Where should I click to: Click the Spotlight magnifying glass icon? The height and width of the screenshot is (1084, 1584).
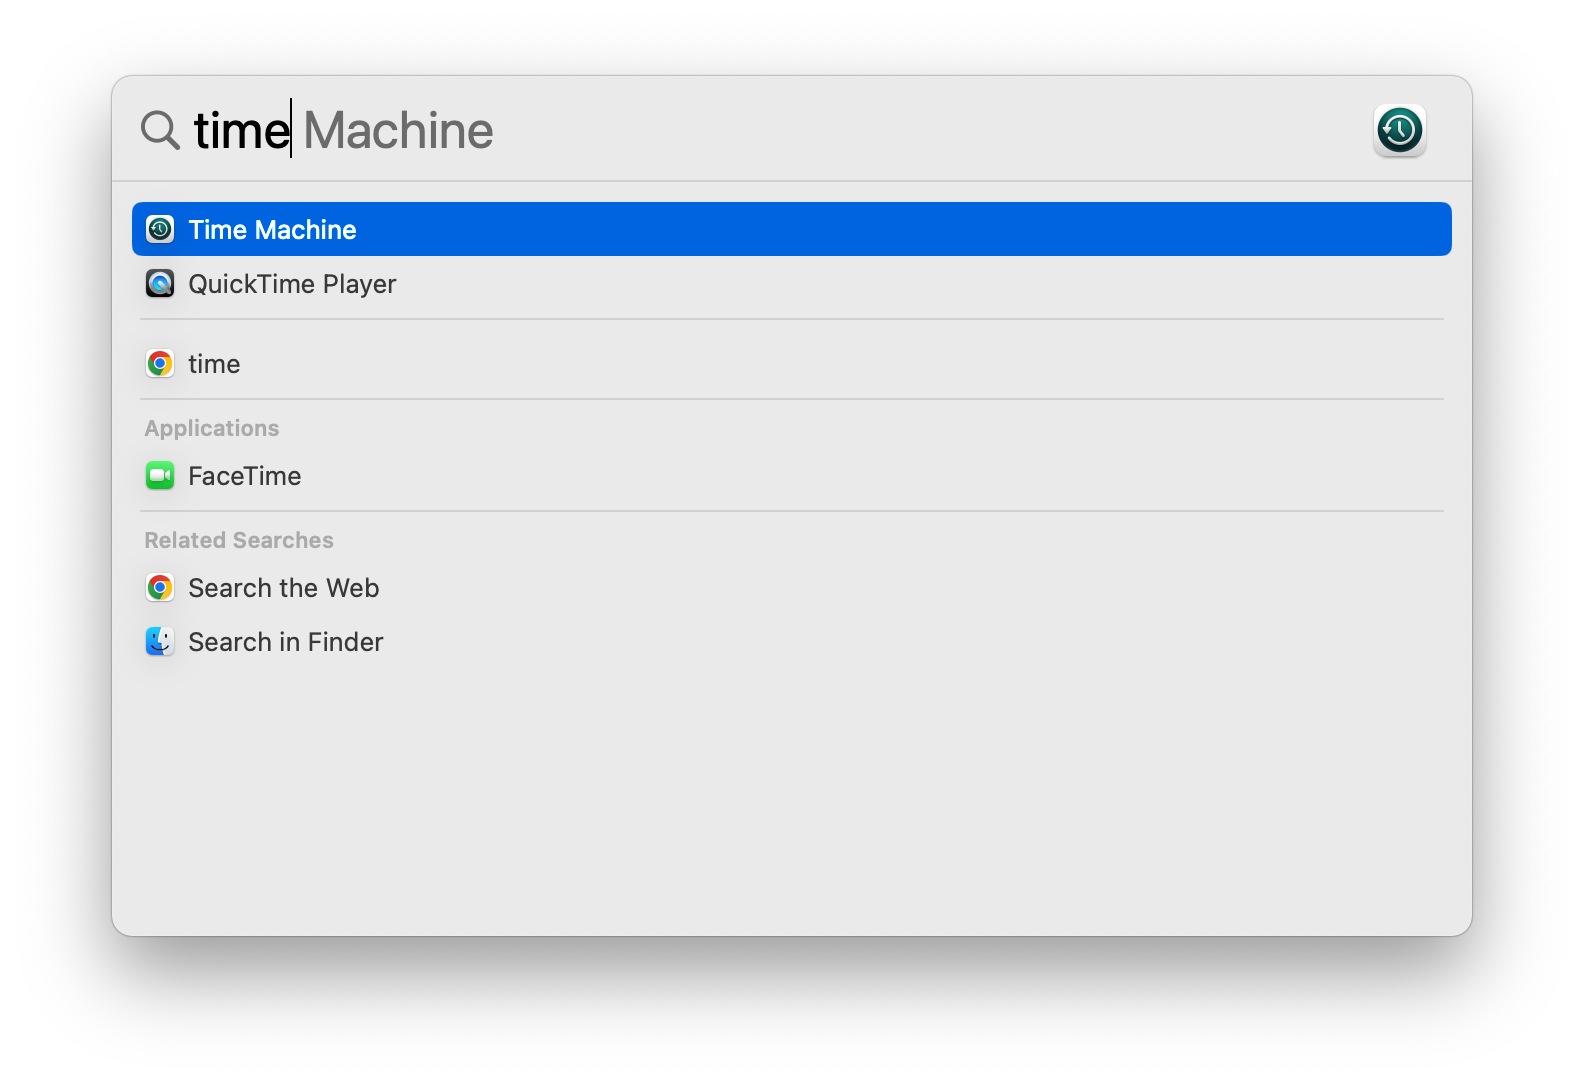point(160,130)
